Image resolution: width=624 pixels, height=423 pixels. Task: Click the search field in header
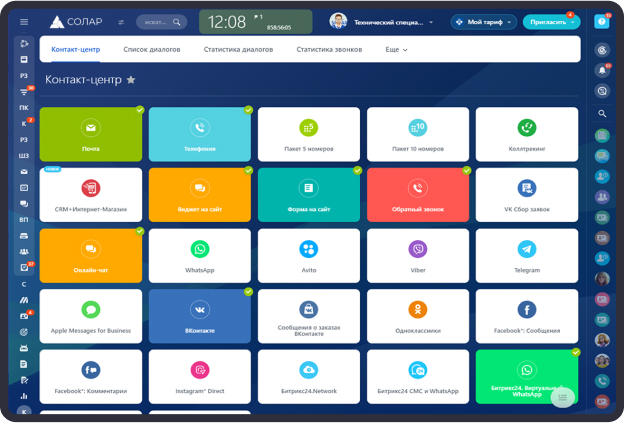pos(162,22)
